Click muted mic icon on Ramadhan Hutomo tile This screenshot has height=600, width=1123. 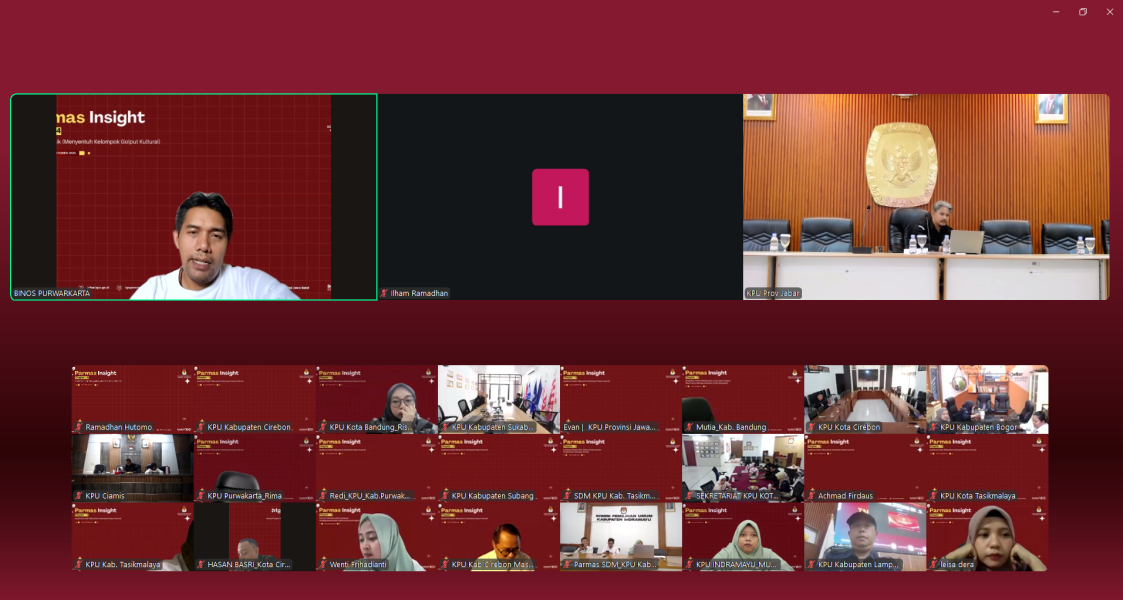click(x=79, y=427)
